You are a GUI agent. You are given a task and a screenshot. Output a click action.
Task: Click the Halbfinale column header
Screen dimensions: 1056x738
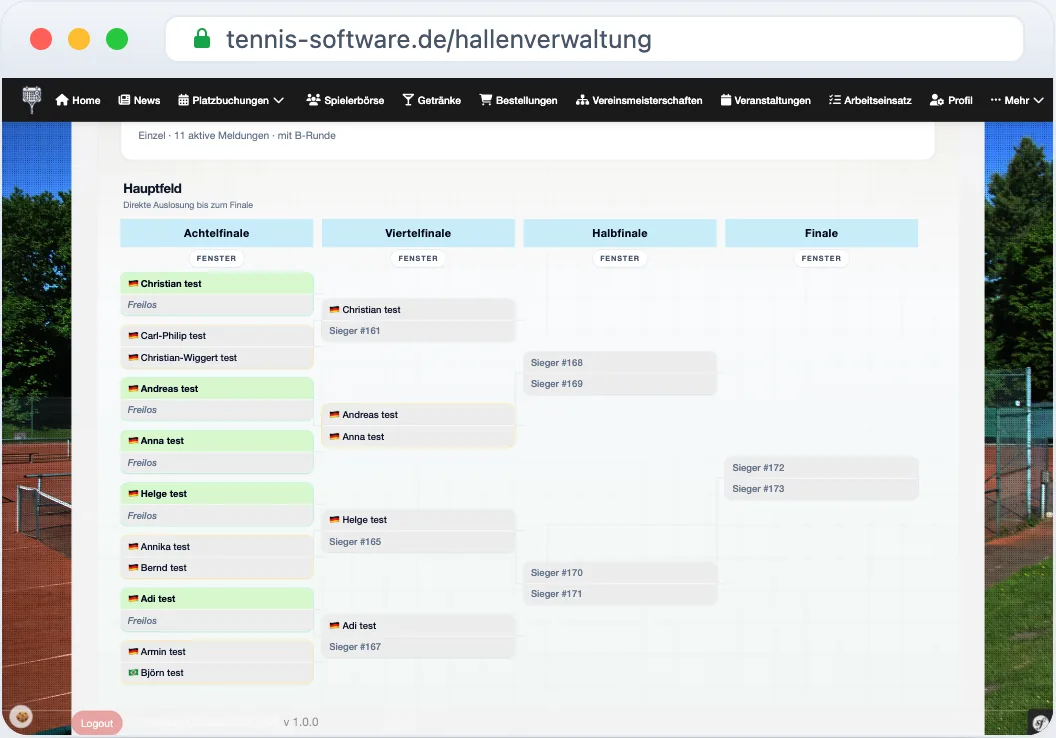coord(620,233)
